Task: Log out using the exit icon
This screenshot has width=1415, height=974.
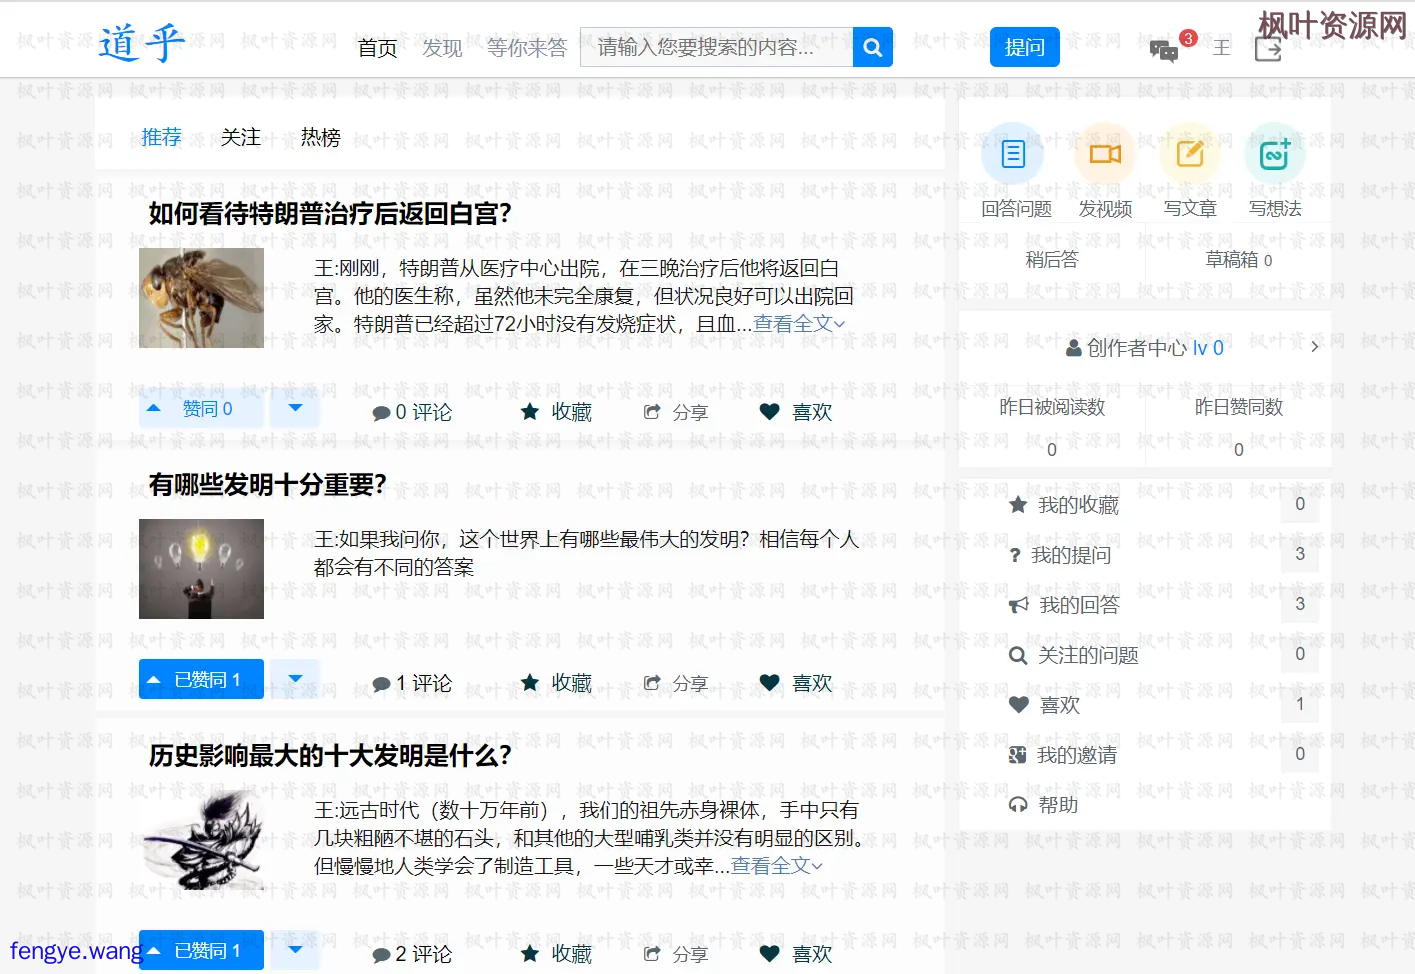Action: [1267, 48]
